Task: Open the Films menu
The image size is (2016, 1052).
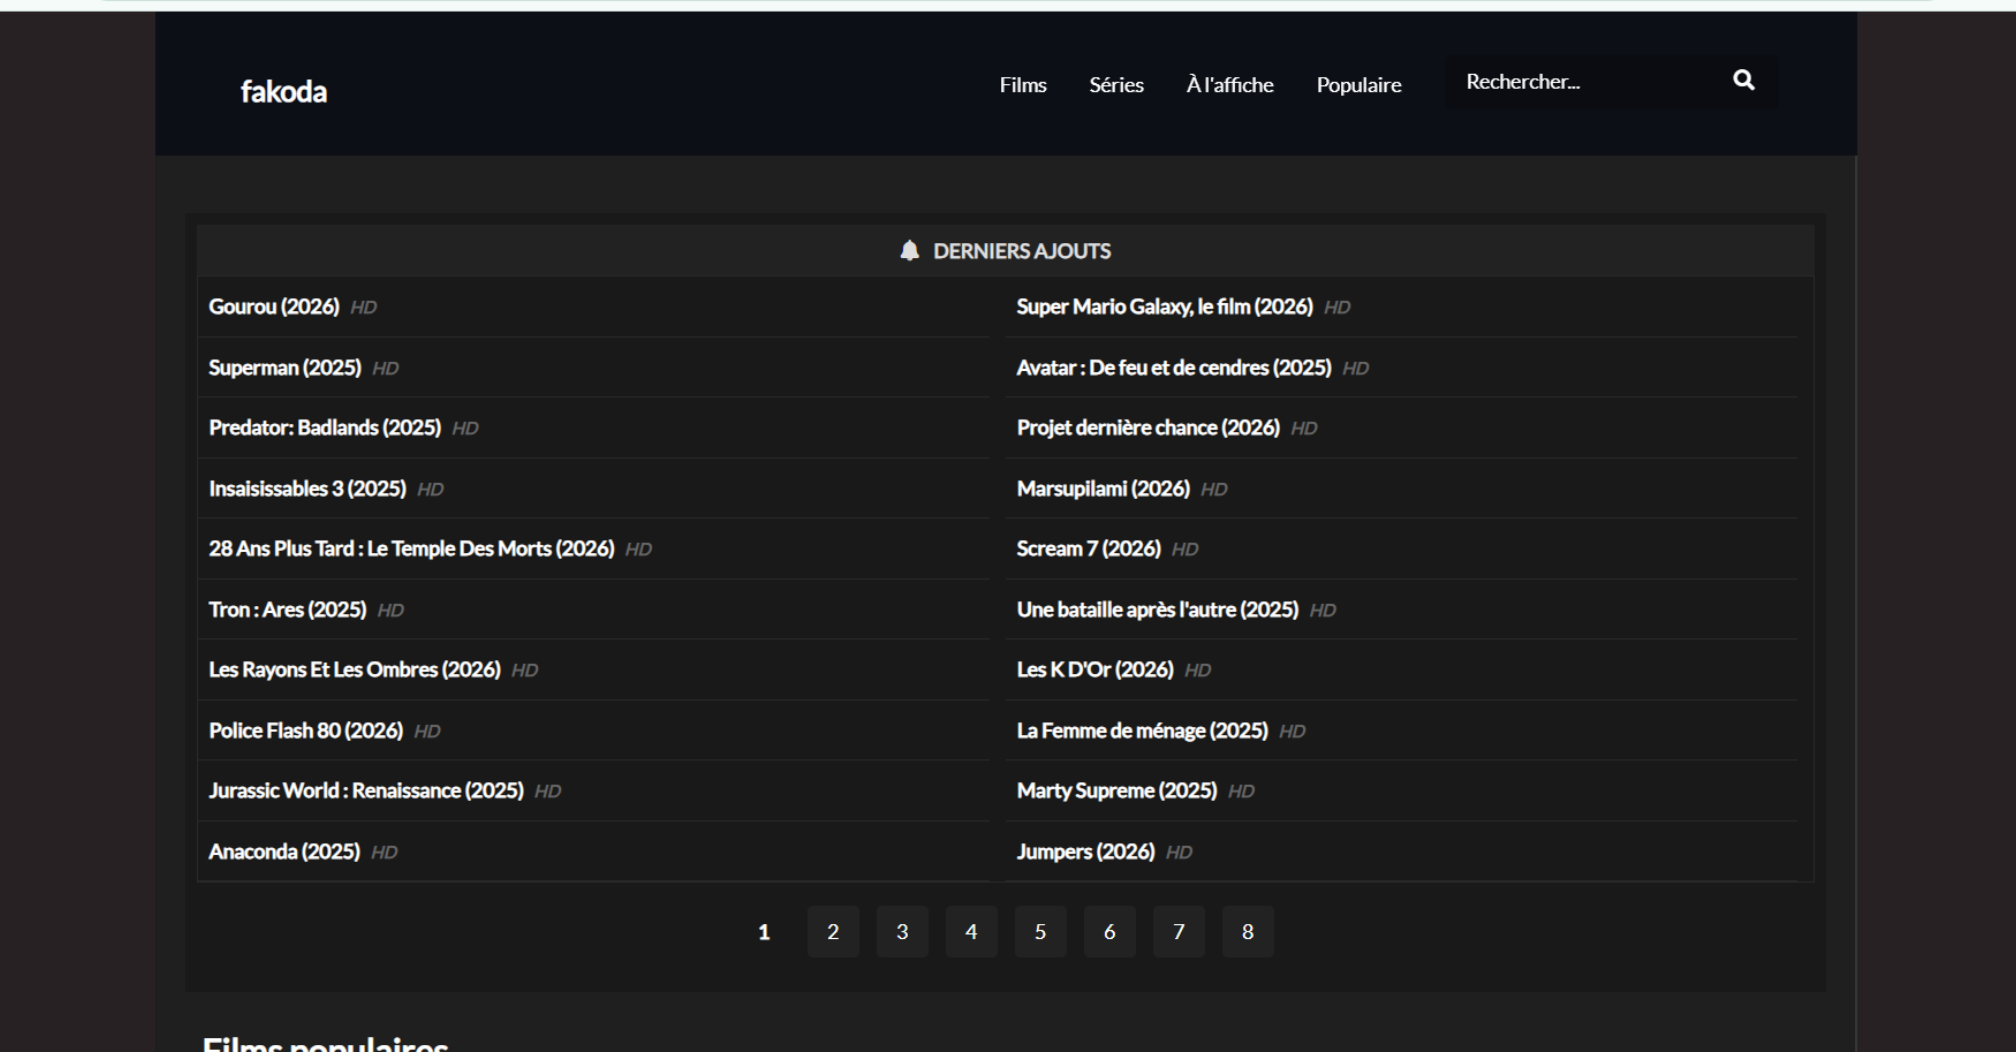Action: pyautogui.click(x=1022, y=85)
